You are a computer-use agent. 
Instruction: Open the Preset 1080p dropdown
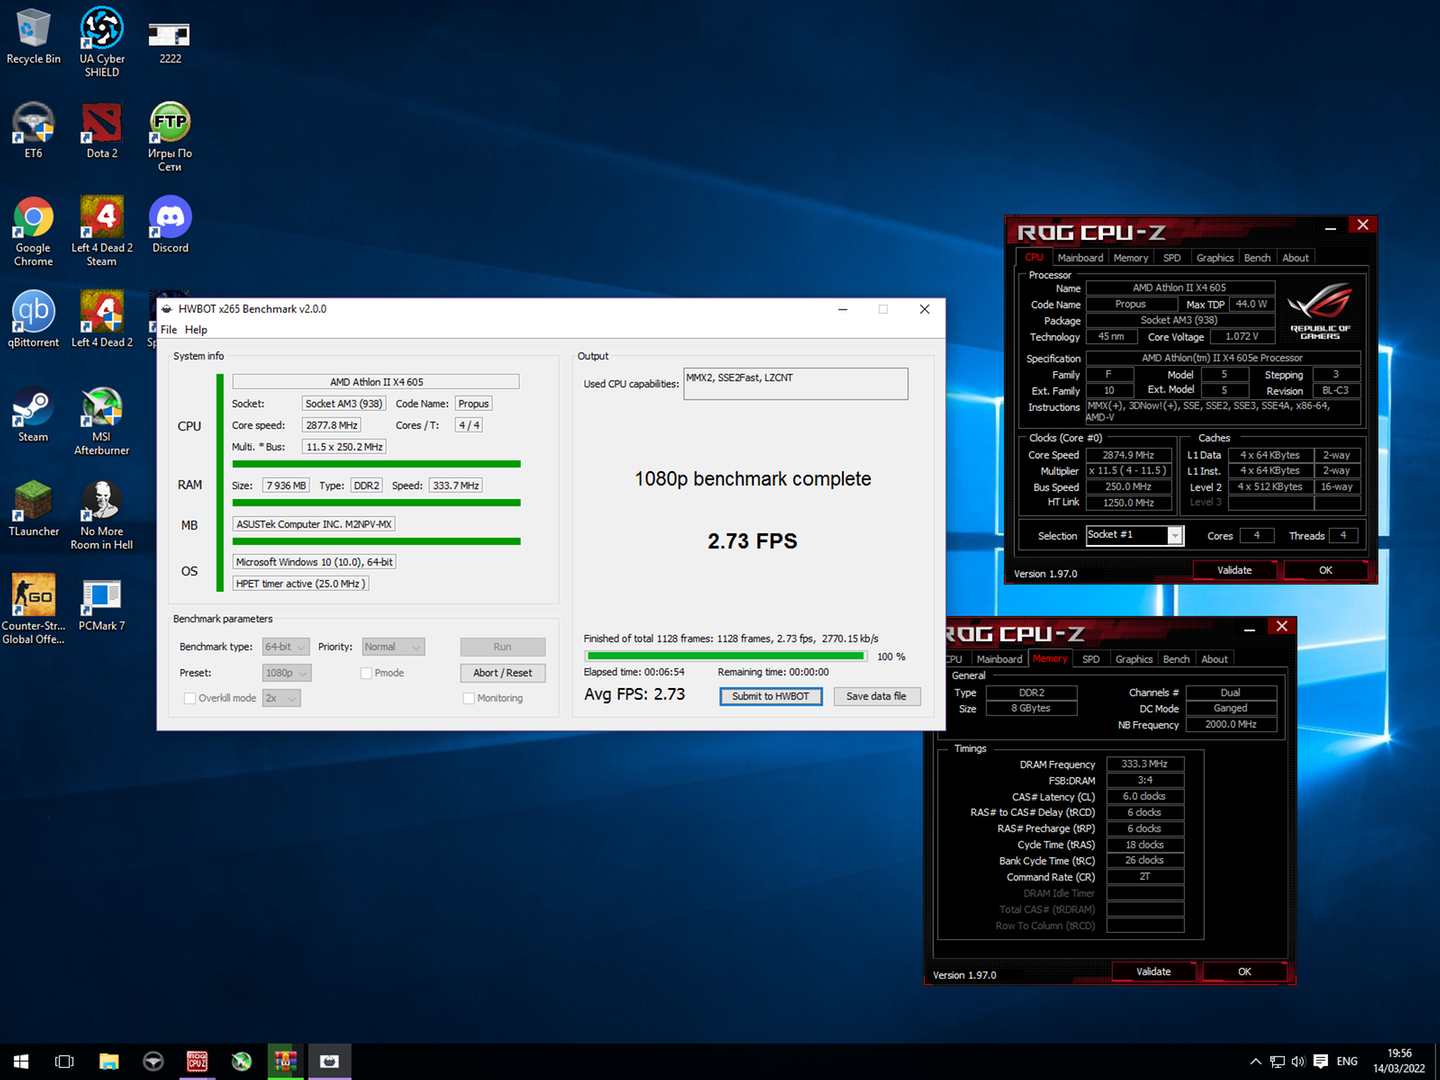[287, 673]
